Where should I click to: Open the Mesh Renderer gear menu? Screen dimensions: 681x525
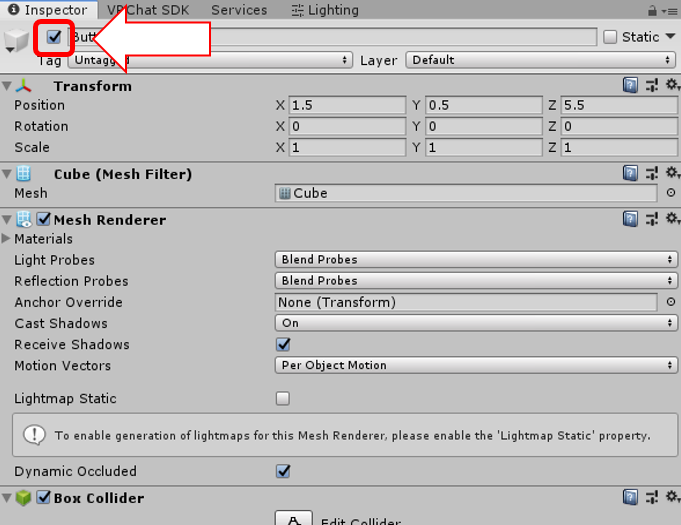pyautogui.click(x=672, y=218)
